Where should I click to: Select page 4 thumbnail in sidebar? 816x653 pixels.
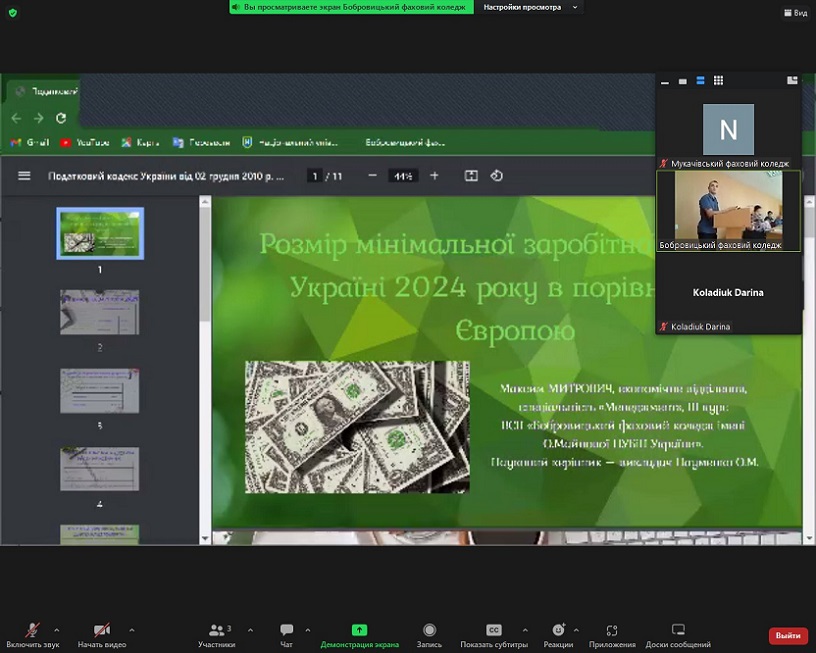[x=100, y=469]
